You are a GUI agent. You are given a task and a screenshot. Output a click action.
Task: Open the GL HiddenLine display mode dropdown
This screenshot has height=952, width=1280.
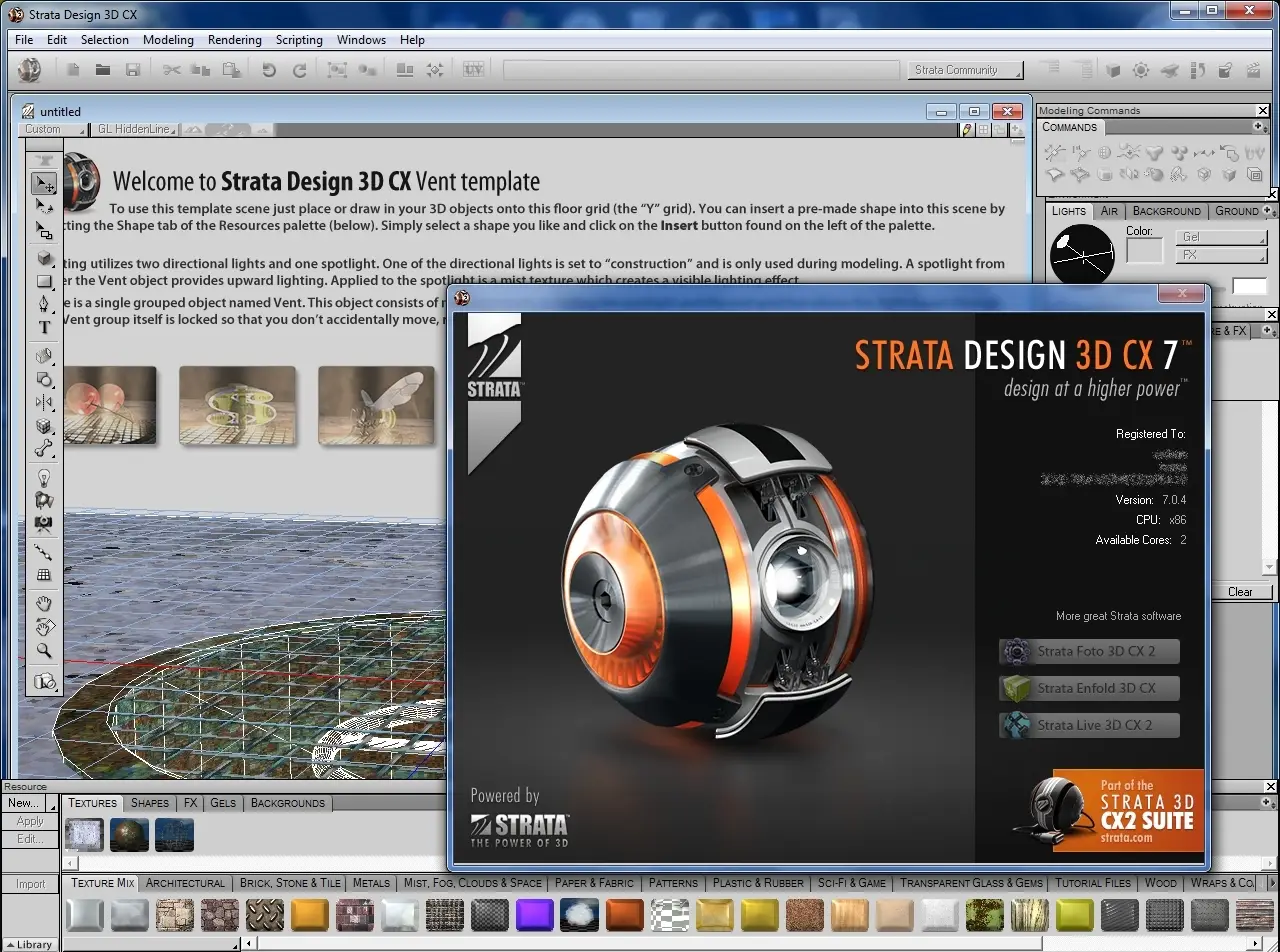coord(134,129)
